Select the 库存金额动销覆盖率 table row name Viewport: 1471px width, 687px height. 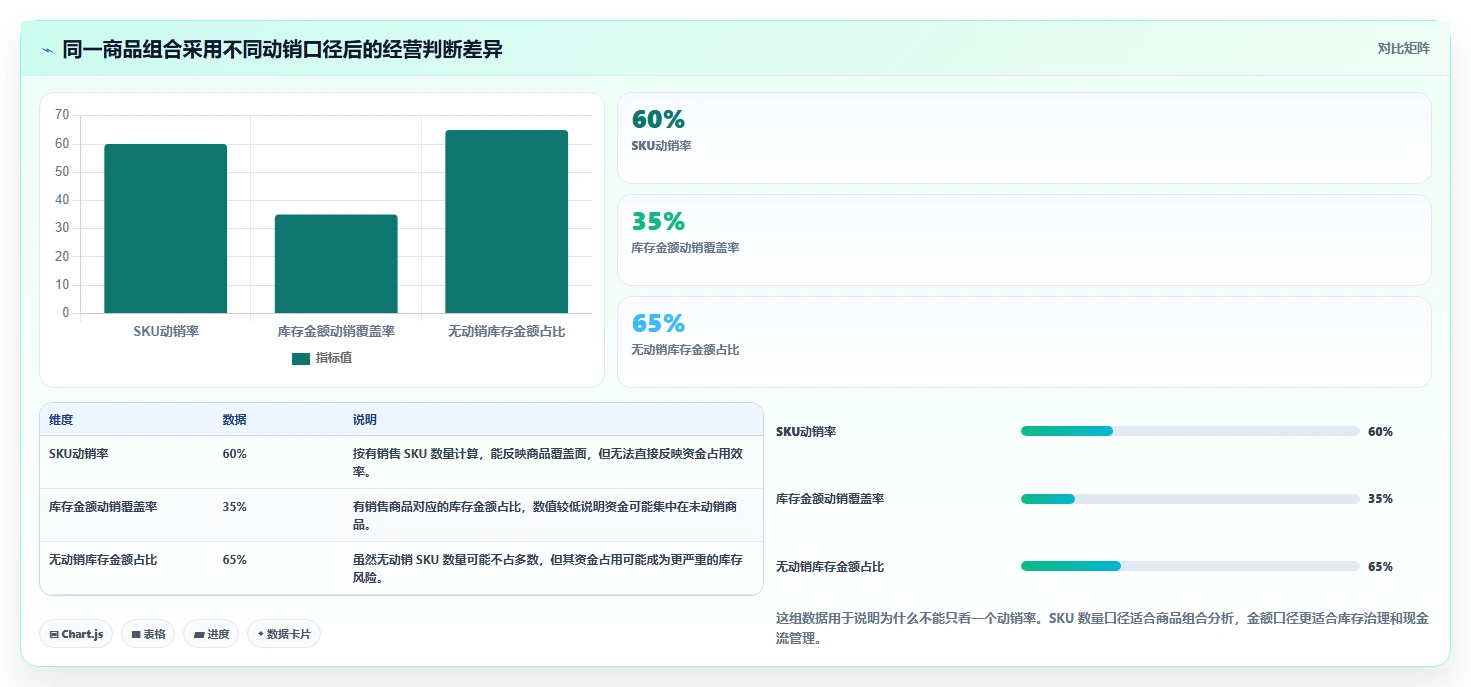[103, 507]
